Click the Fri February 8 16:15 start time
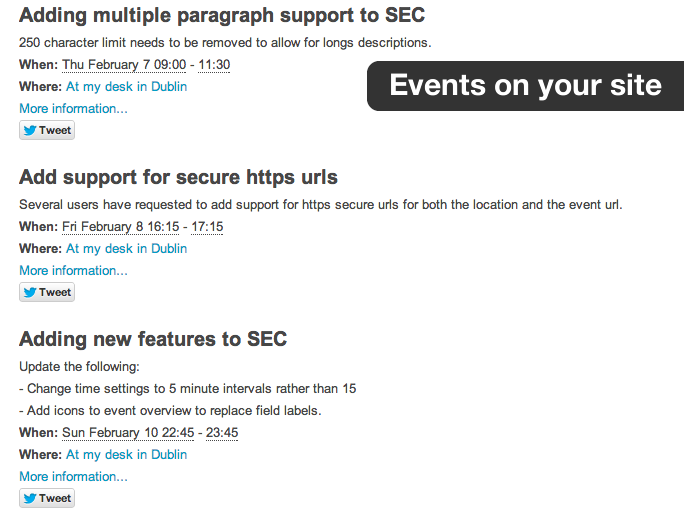684x521 pixels. pyautogui.click(x=120, y=227)
